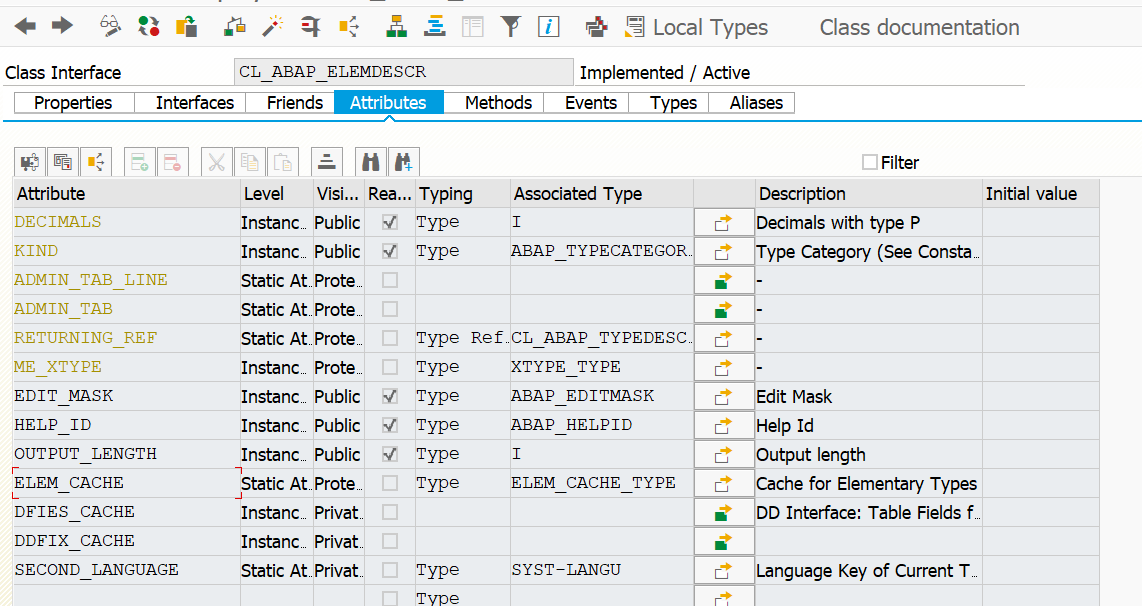Viewport: 1142px width, 606px height.
Task: Open Class documentation
Action: pyautogui.click(x=919, y=27)
